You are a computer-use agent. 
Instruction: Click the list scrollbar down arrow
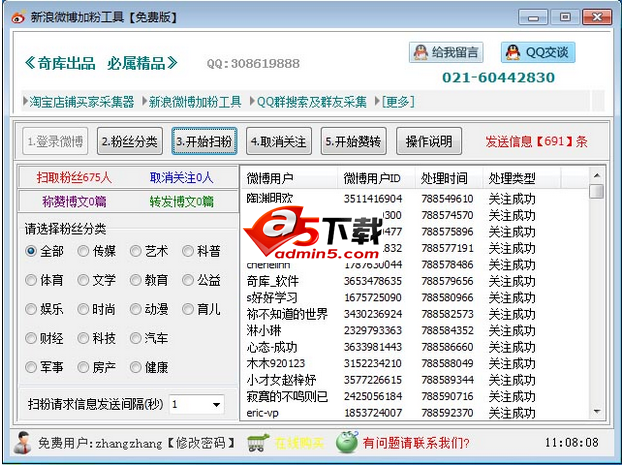click(597, 411)
